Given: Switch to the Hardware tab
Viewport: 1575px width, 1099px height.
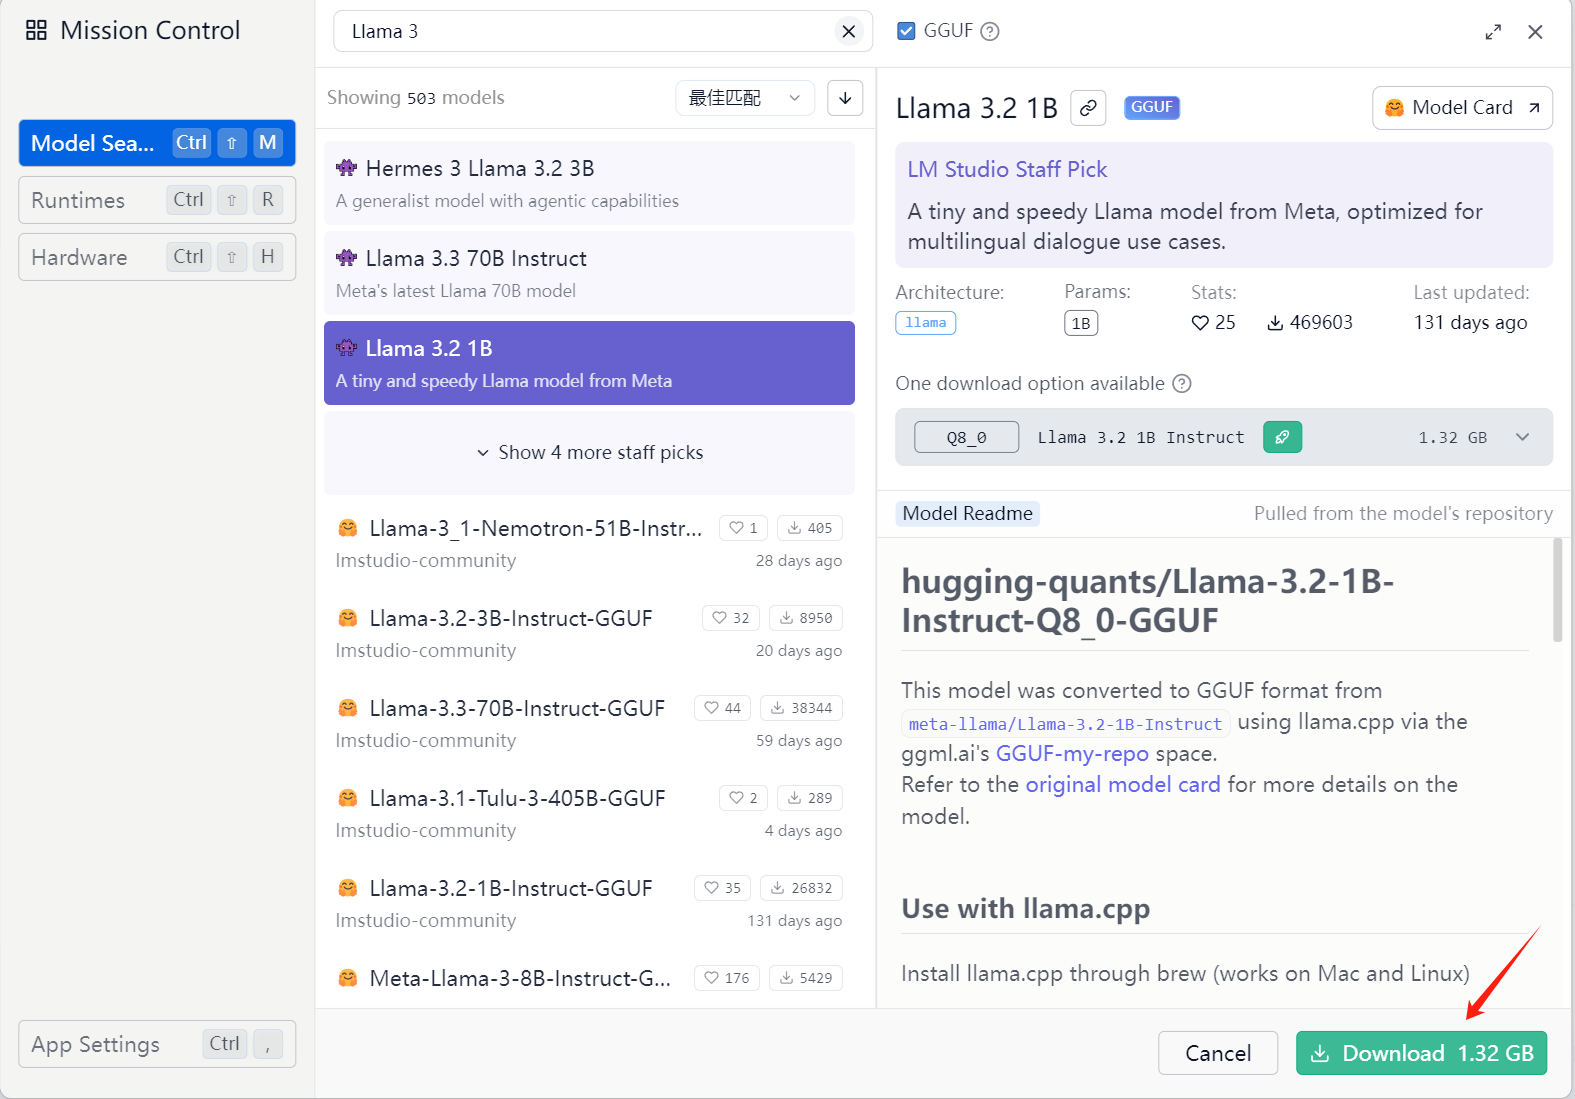Looking at the screenshot, I should [x=157, y=257].
